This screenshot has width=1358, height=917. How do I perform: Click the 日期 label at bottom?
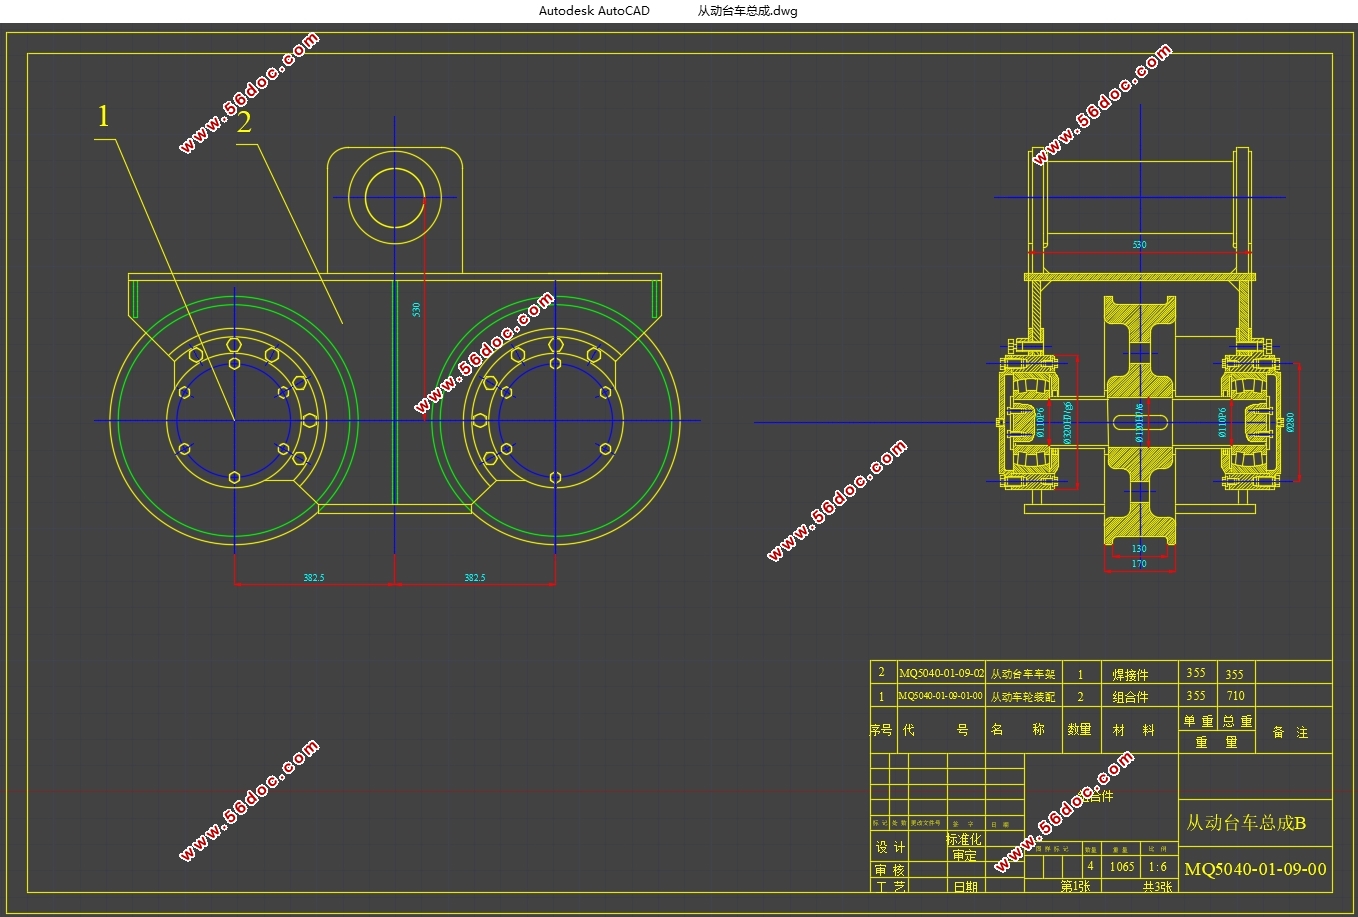coord(965,887)
